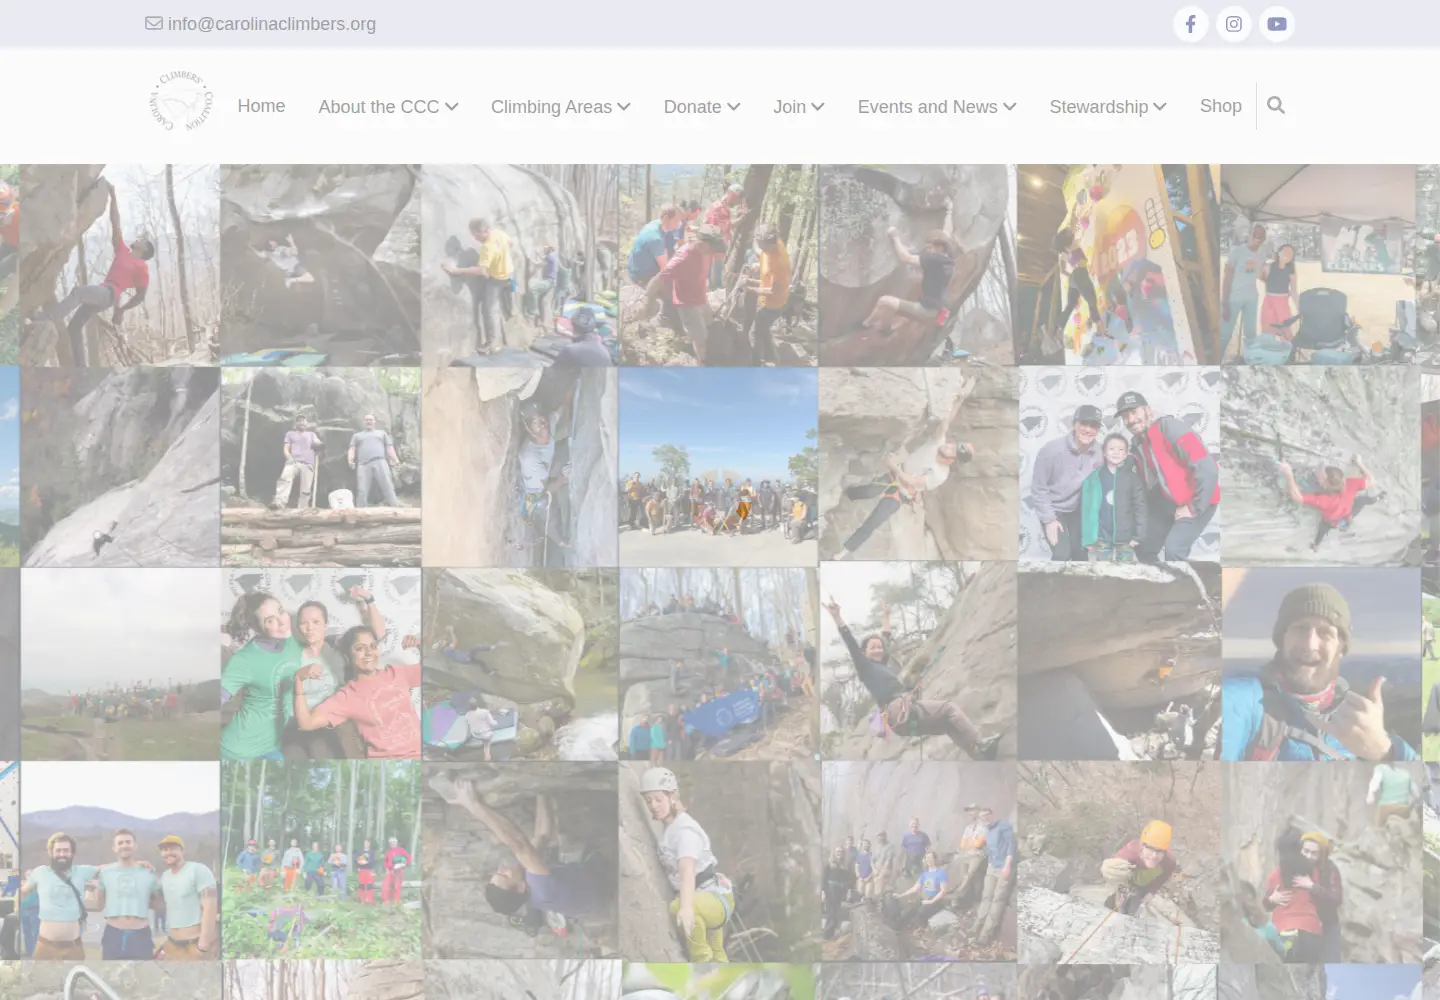Image resolution: width=1440 pixels, height=1000 pixels.
Task: Open photo of large group under blue sky
Action: (x=718, y=466)
